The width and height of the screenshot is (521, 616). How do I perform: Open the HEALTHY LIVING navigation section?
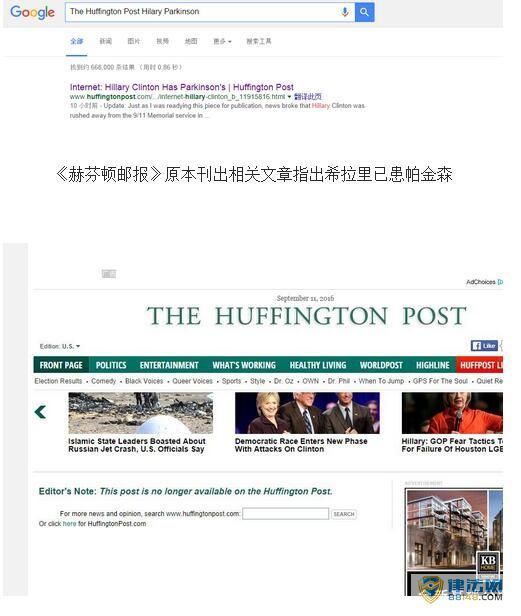(318, 365)
